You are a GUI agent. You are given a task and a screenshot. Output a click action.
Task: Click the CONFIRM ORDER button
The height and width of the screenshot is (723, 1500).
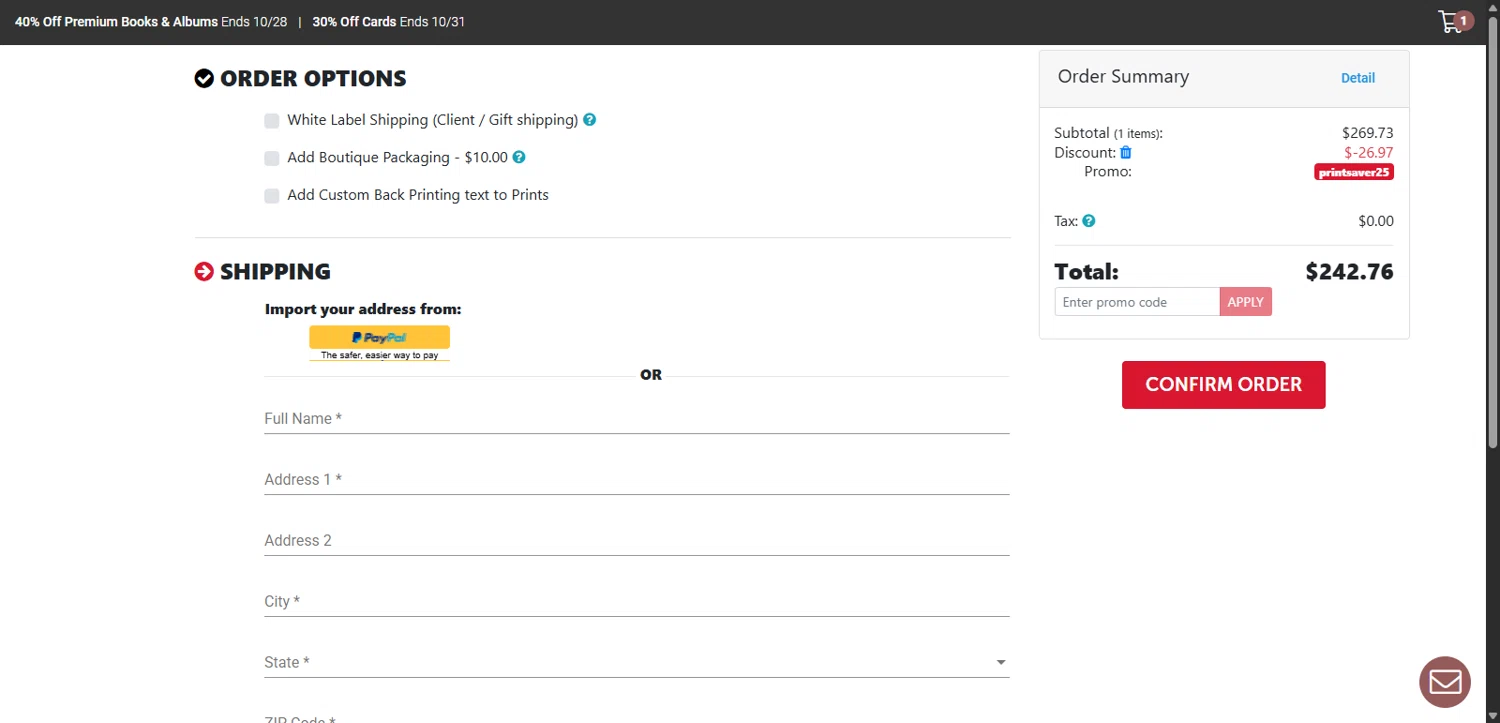[x=1223, y=385]
